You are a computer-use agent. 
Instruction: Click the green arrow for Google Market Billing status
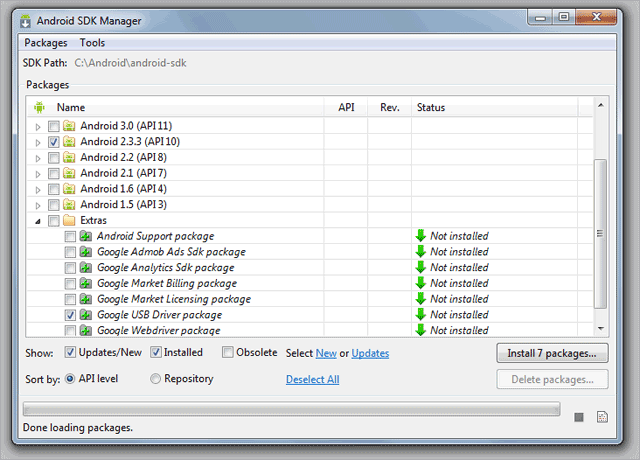(x=420, y=283)
